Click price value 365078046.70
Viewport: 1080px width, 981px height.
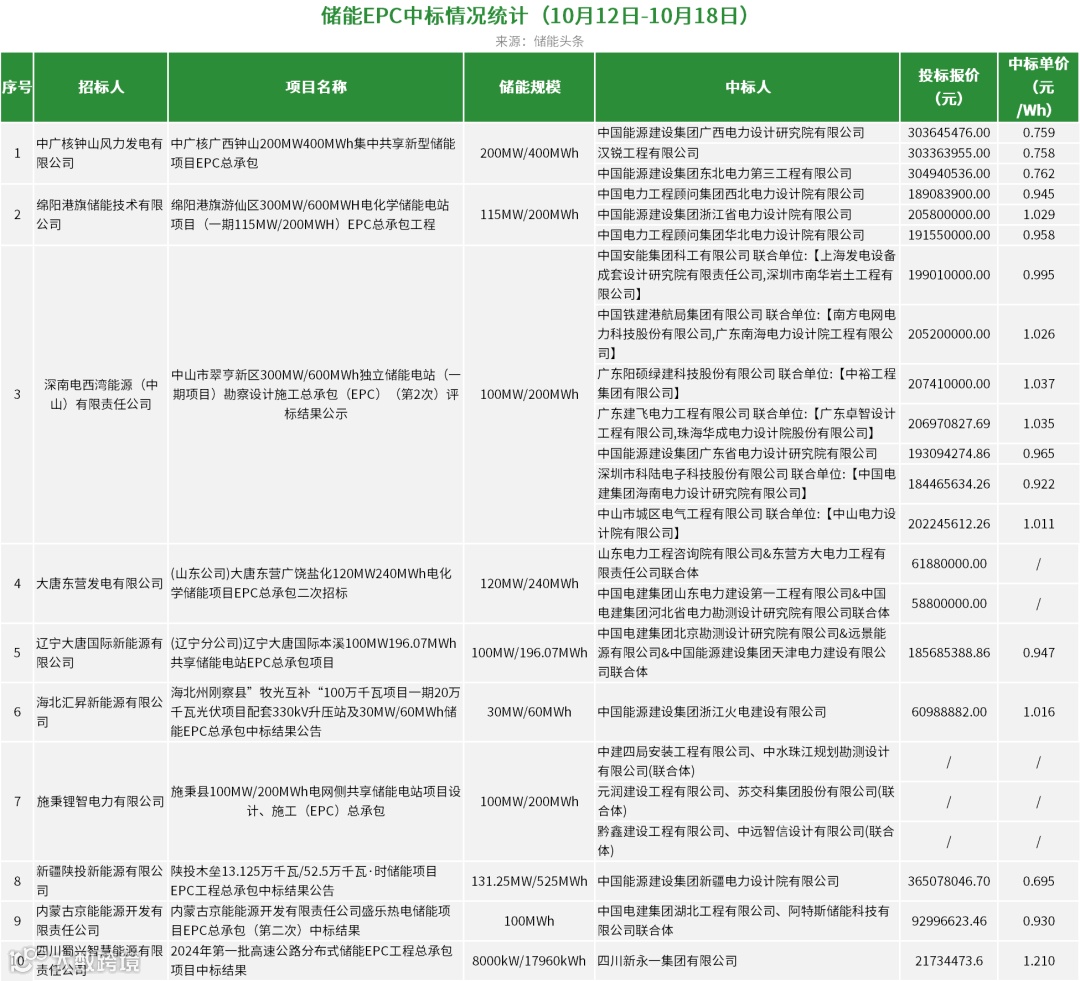click(948, 881)
